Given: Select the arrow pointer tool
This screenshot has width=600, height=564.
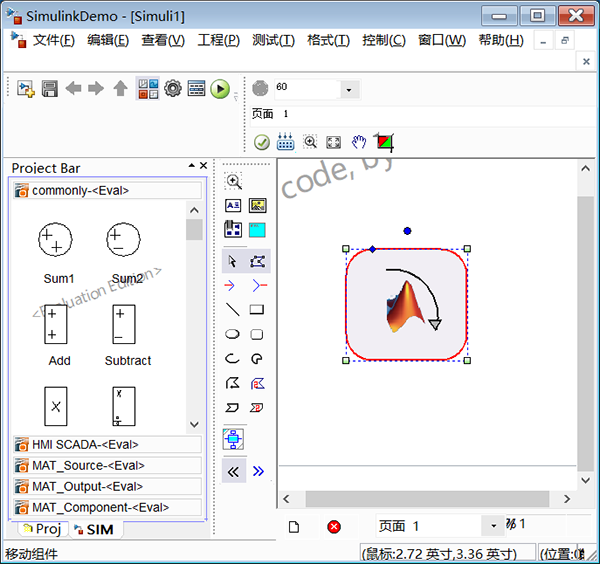Looking at the screenshot, I should 233,262.
